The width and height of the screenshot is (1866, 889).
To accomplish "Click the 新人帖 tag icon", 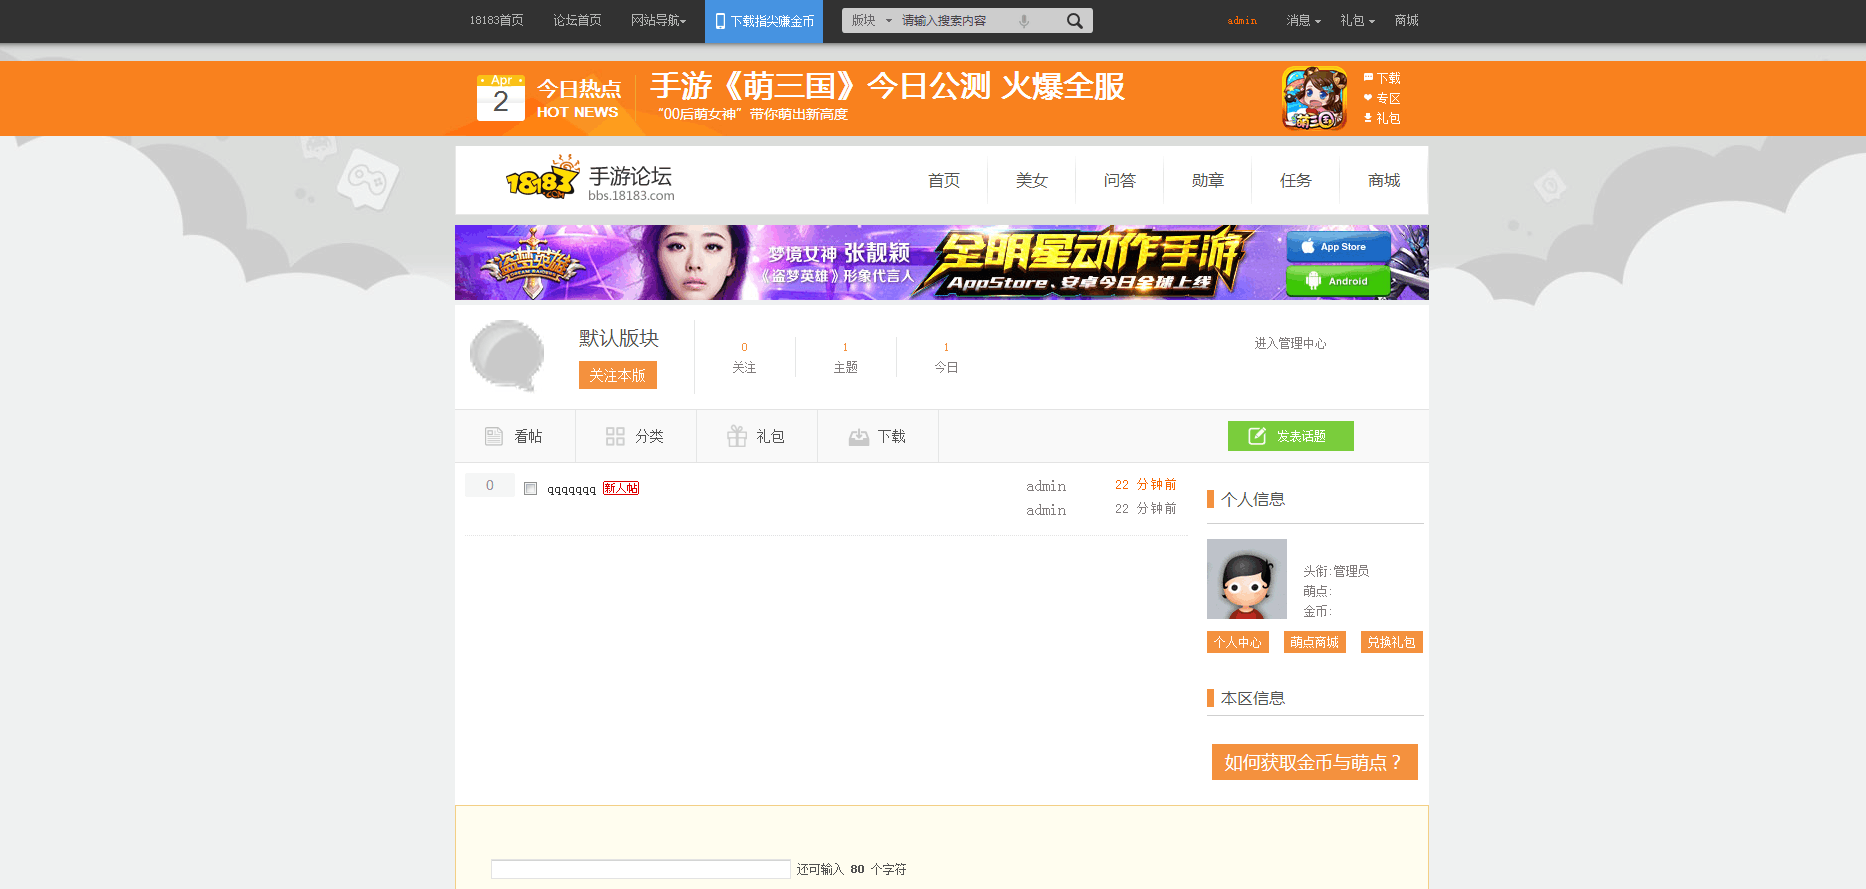I will (621, 488).
